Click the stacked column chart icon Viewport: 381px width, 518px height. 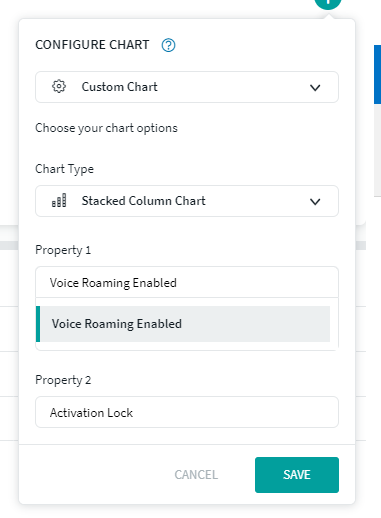(x=59, y=200)
